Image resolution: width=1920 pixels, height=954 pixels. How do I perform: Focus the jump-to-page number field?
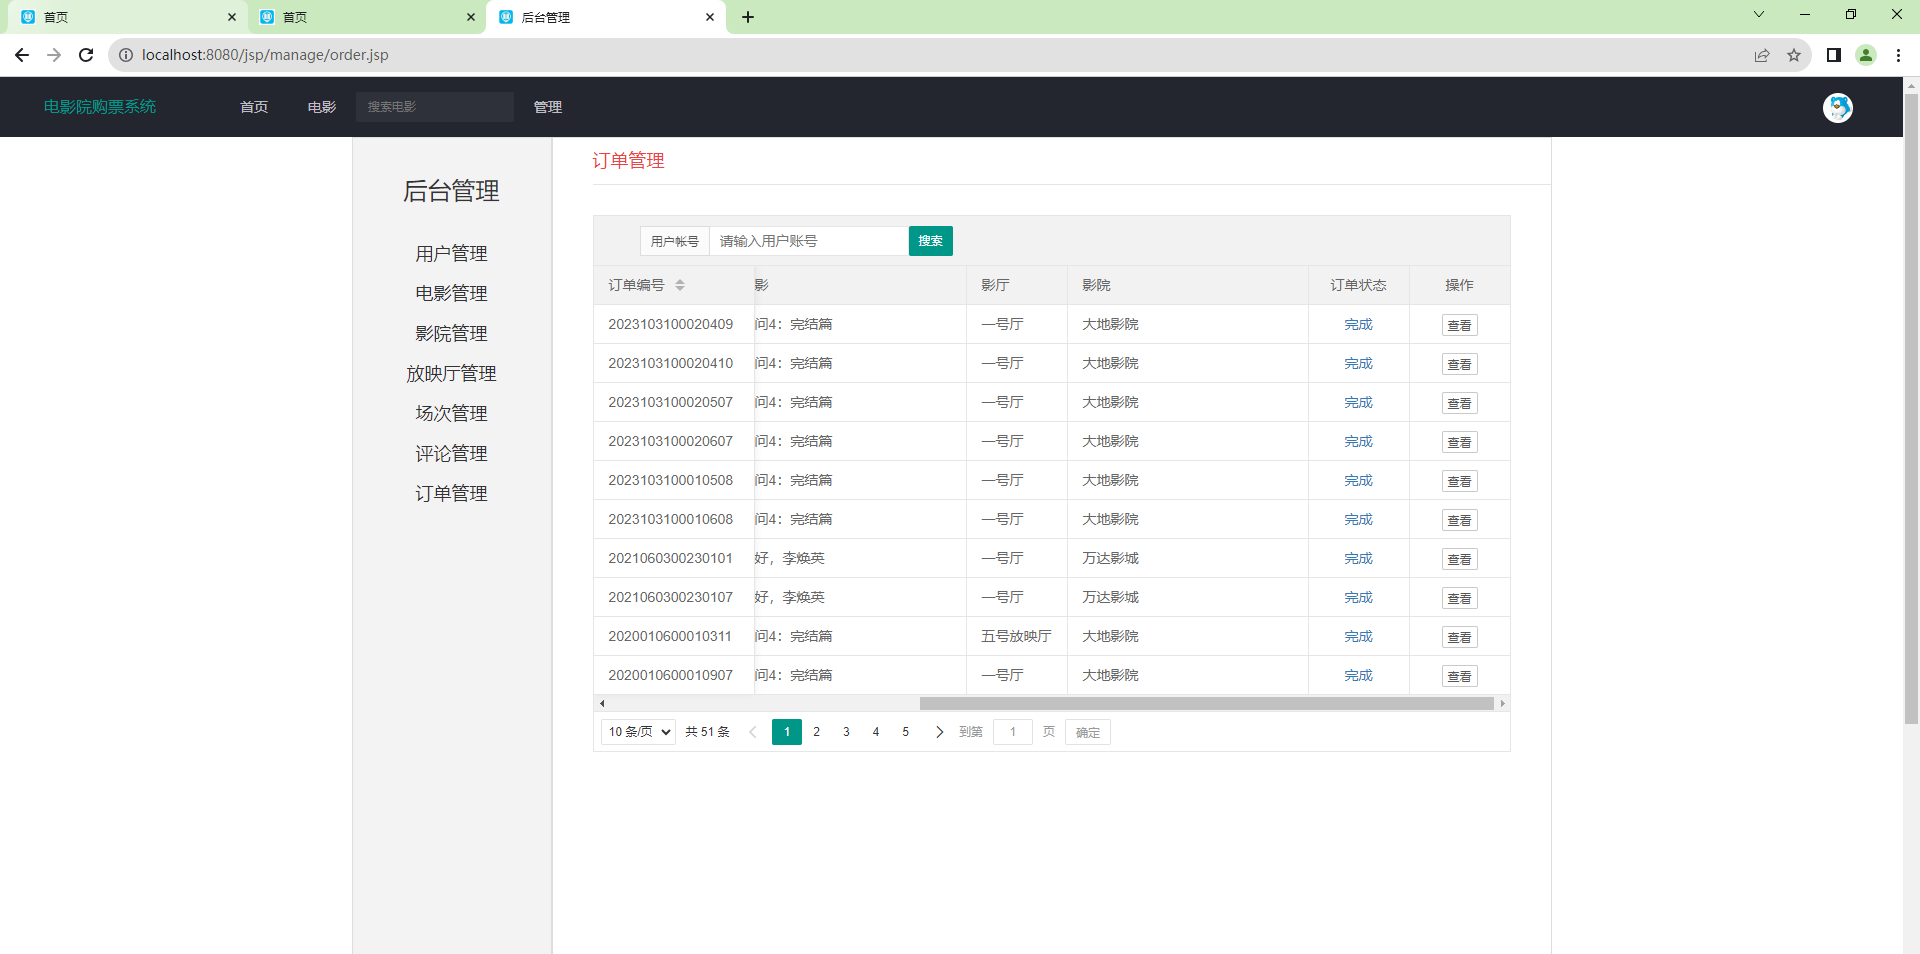click(x=1013, y=732)
